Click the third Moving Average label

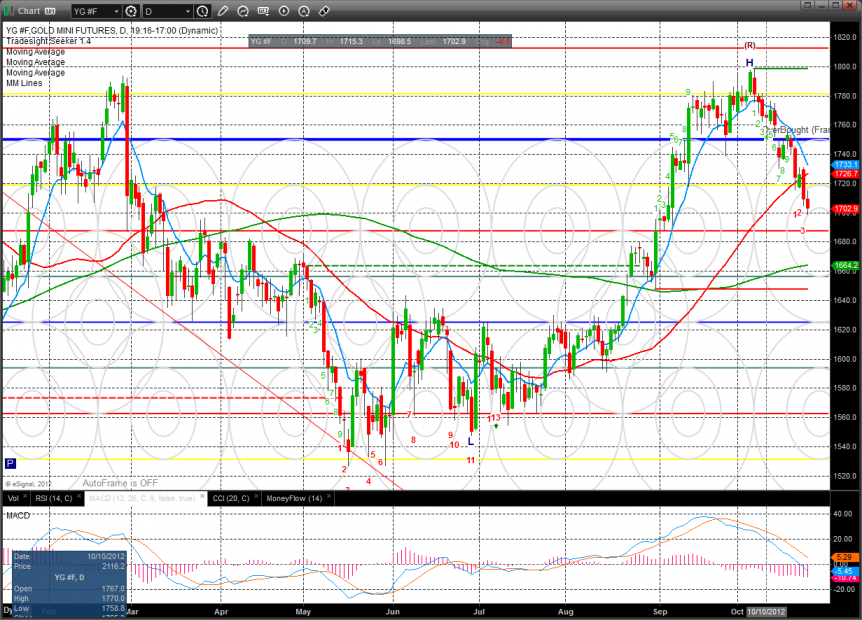pyautogui.click(x=35, y=73)
